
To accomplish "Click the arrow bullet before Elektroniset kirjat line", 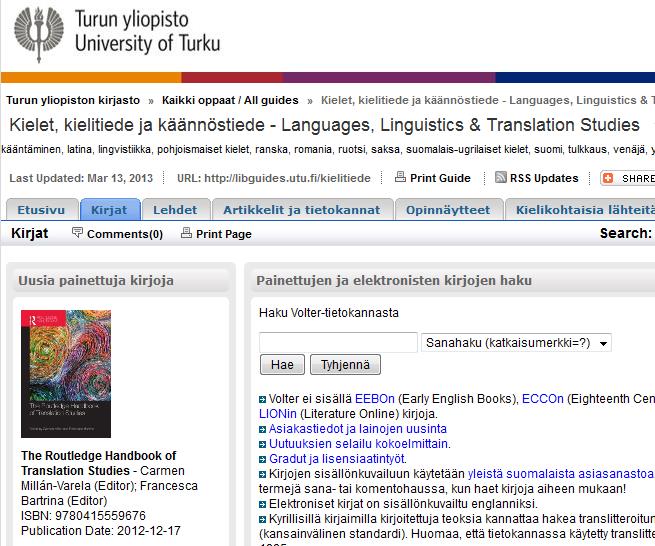I will 262,505.
